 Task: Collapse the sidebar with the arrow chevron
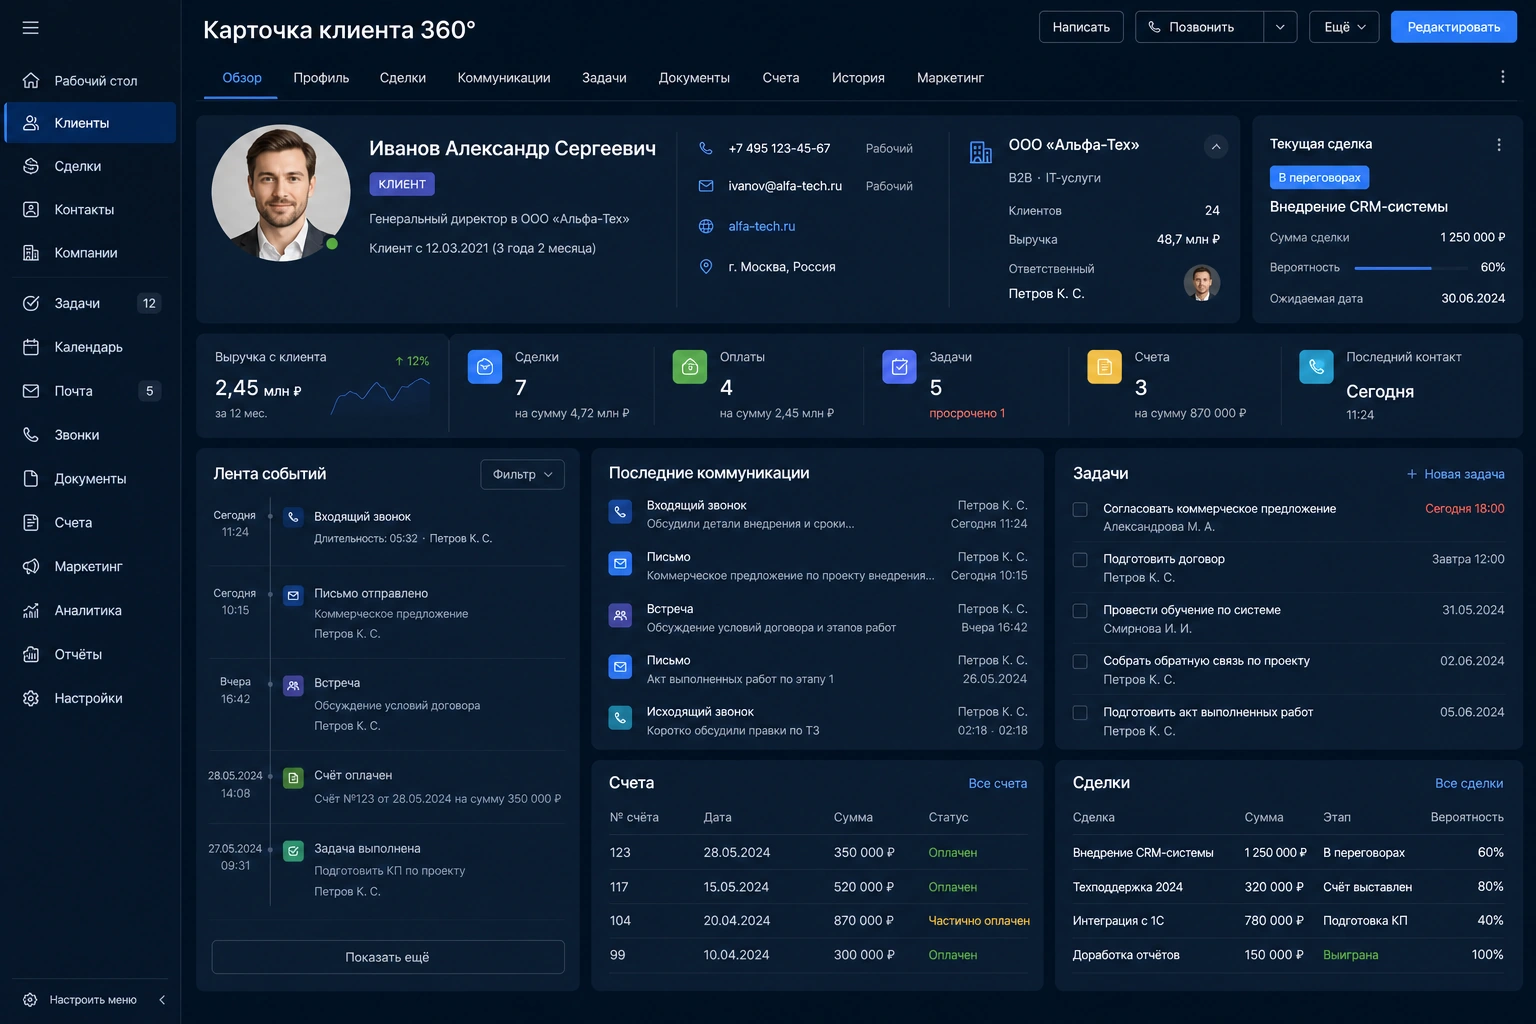[162, 1000]
